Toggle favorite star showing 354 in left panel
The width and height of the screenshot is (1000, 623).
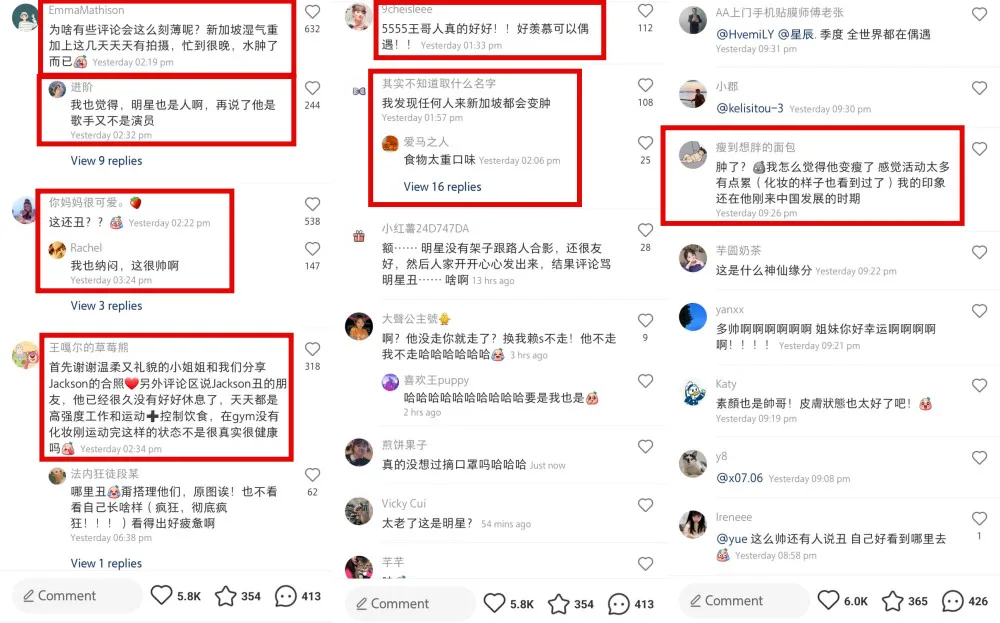tap(225, 596)
